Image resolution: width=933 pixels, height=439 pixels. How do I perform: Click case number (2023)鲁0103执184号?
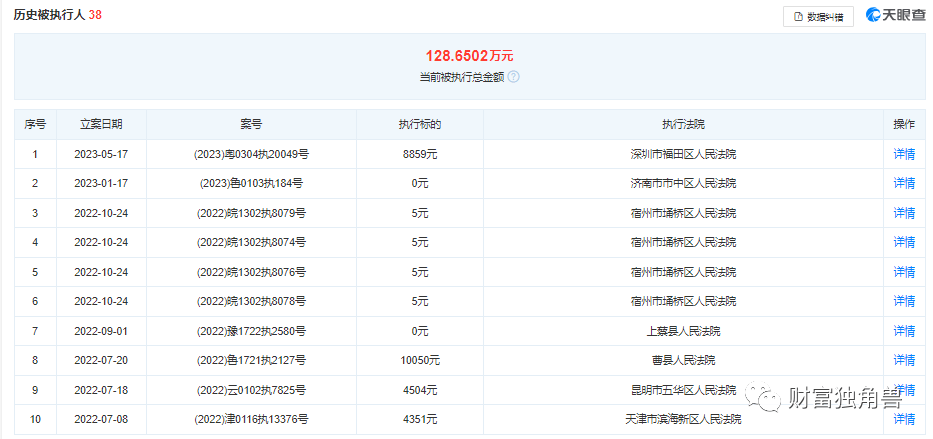[251, 184]
